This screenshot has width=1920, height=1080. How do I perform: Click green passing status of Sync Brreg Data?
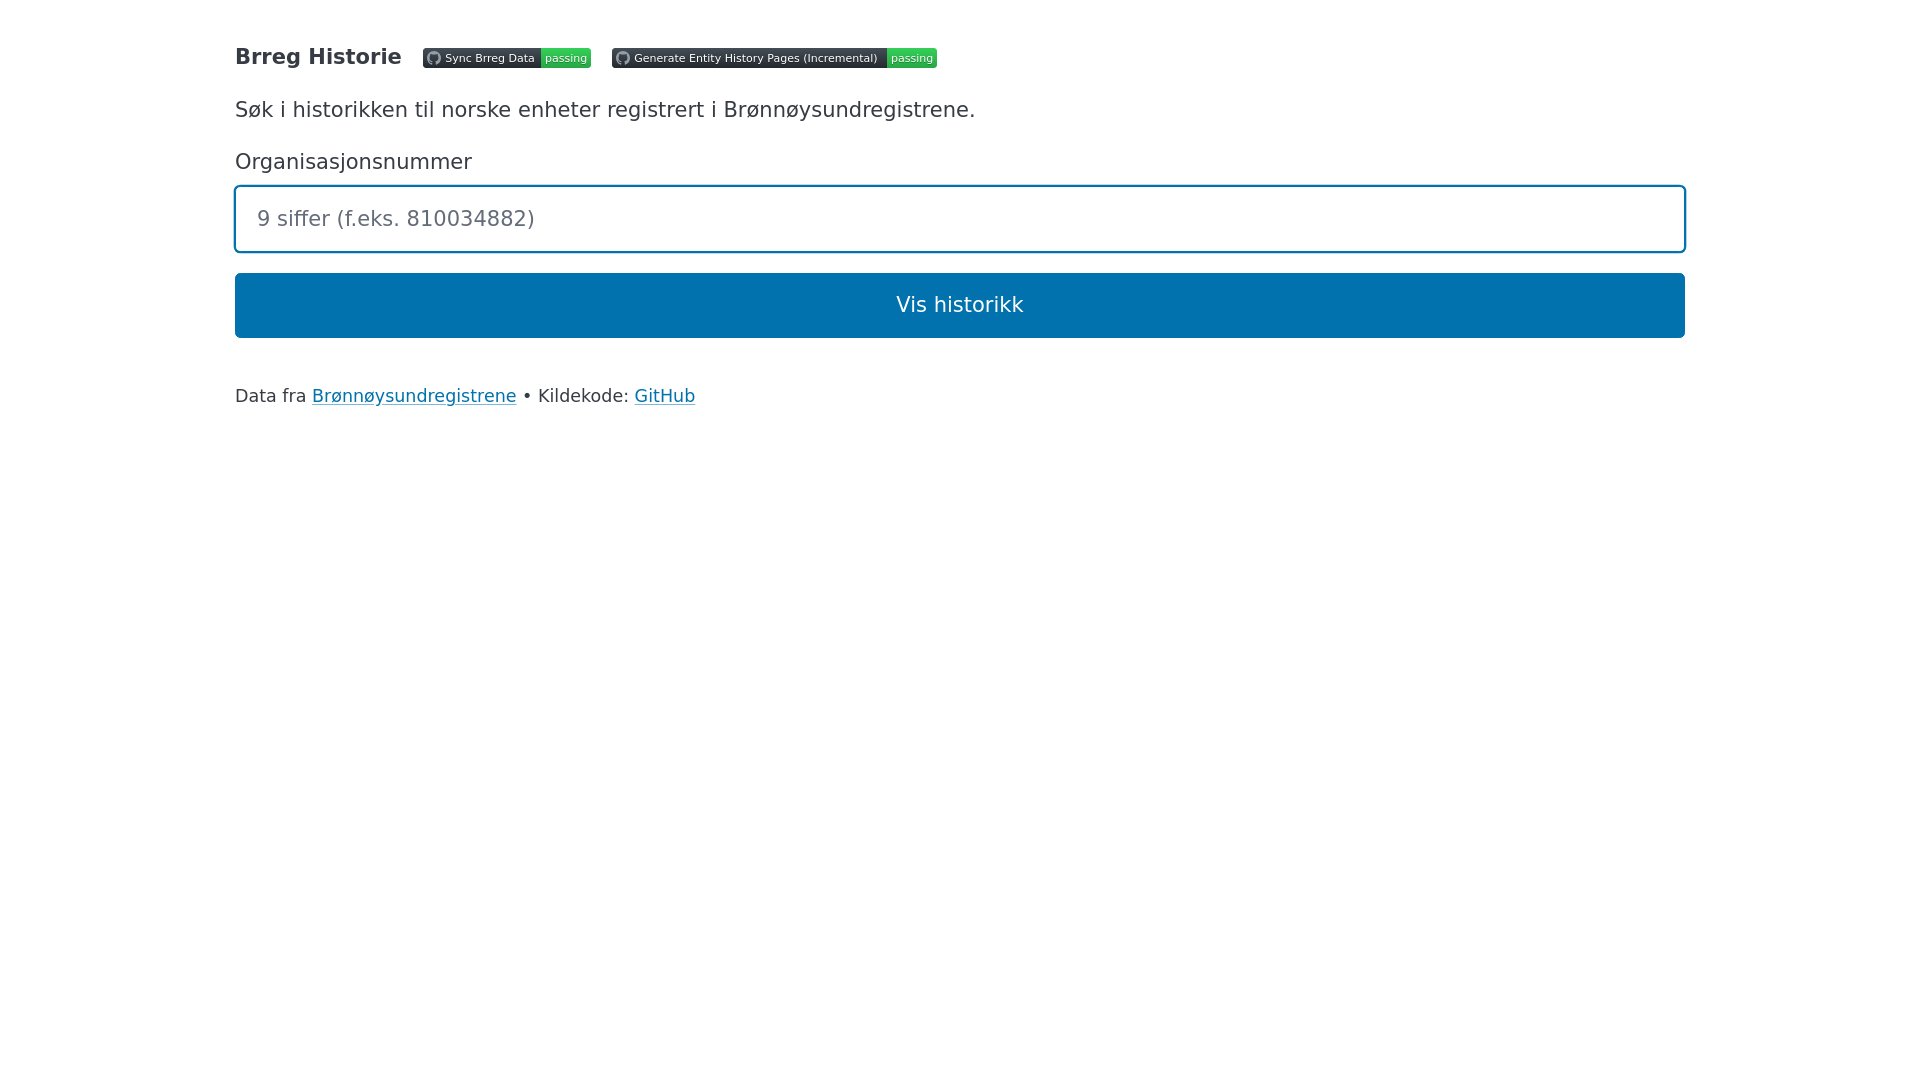tap(566, 58)
